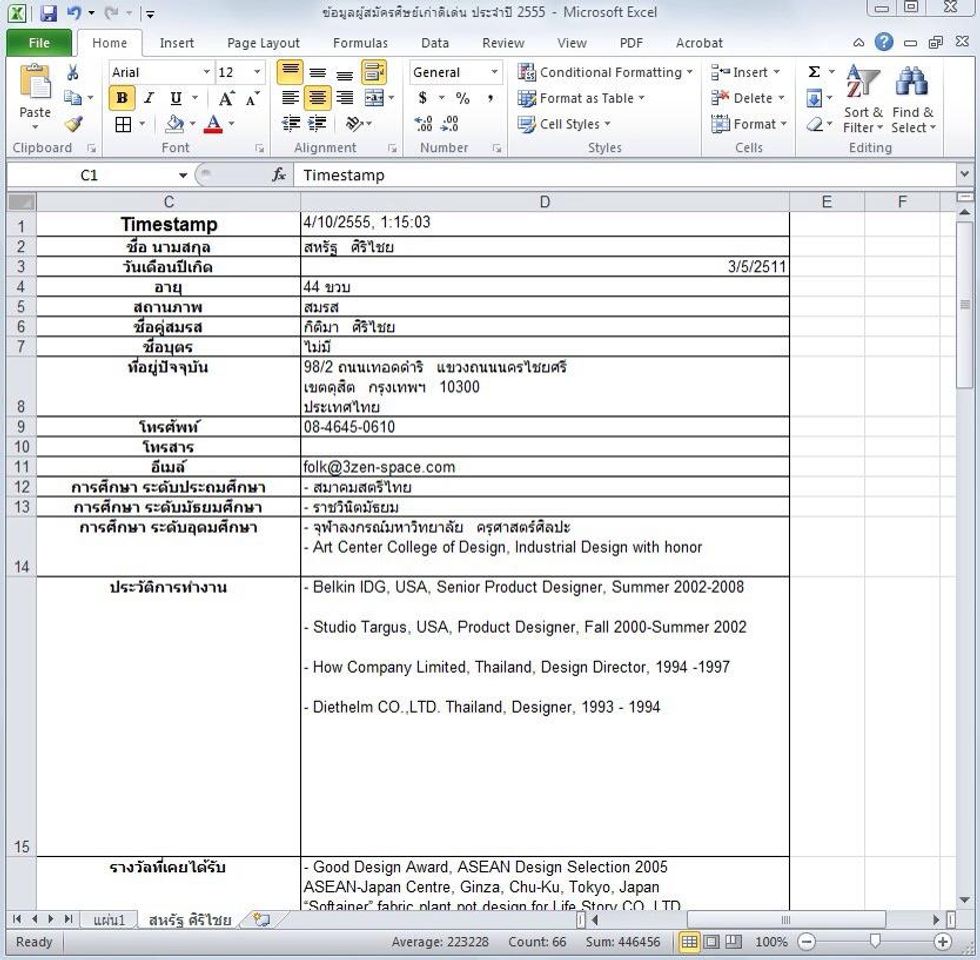Toggle Wrap Text button

pyautogui.click(x=373, y=72)
